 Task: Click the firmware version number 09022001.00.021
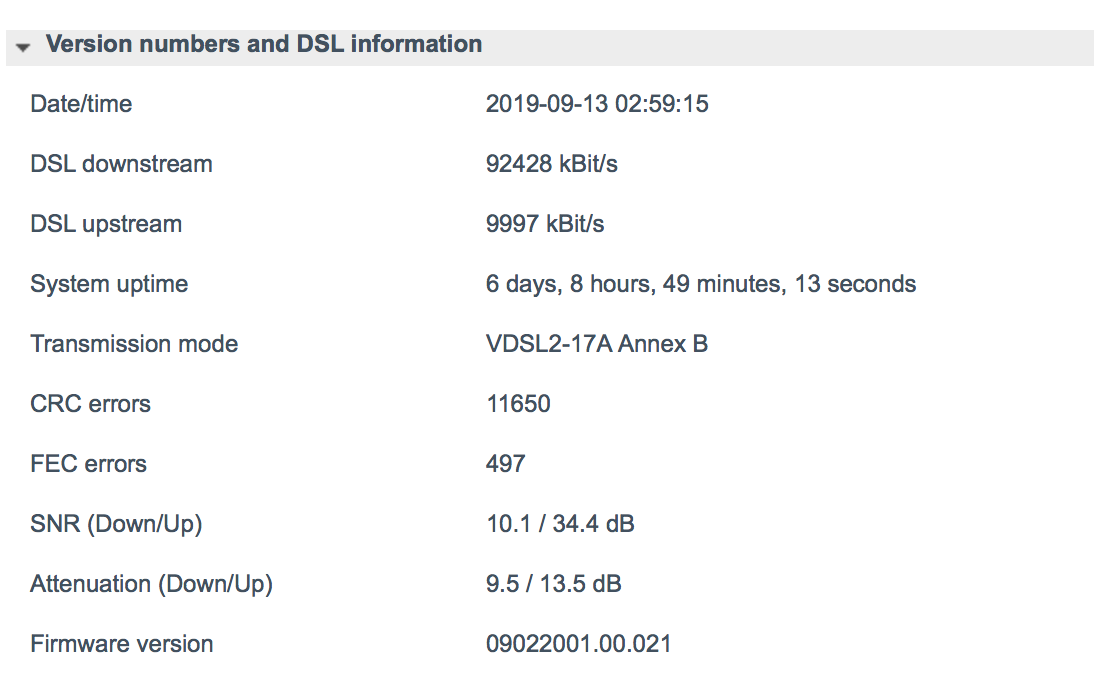pyautogui.click(x=578, y=644)
